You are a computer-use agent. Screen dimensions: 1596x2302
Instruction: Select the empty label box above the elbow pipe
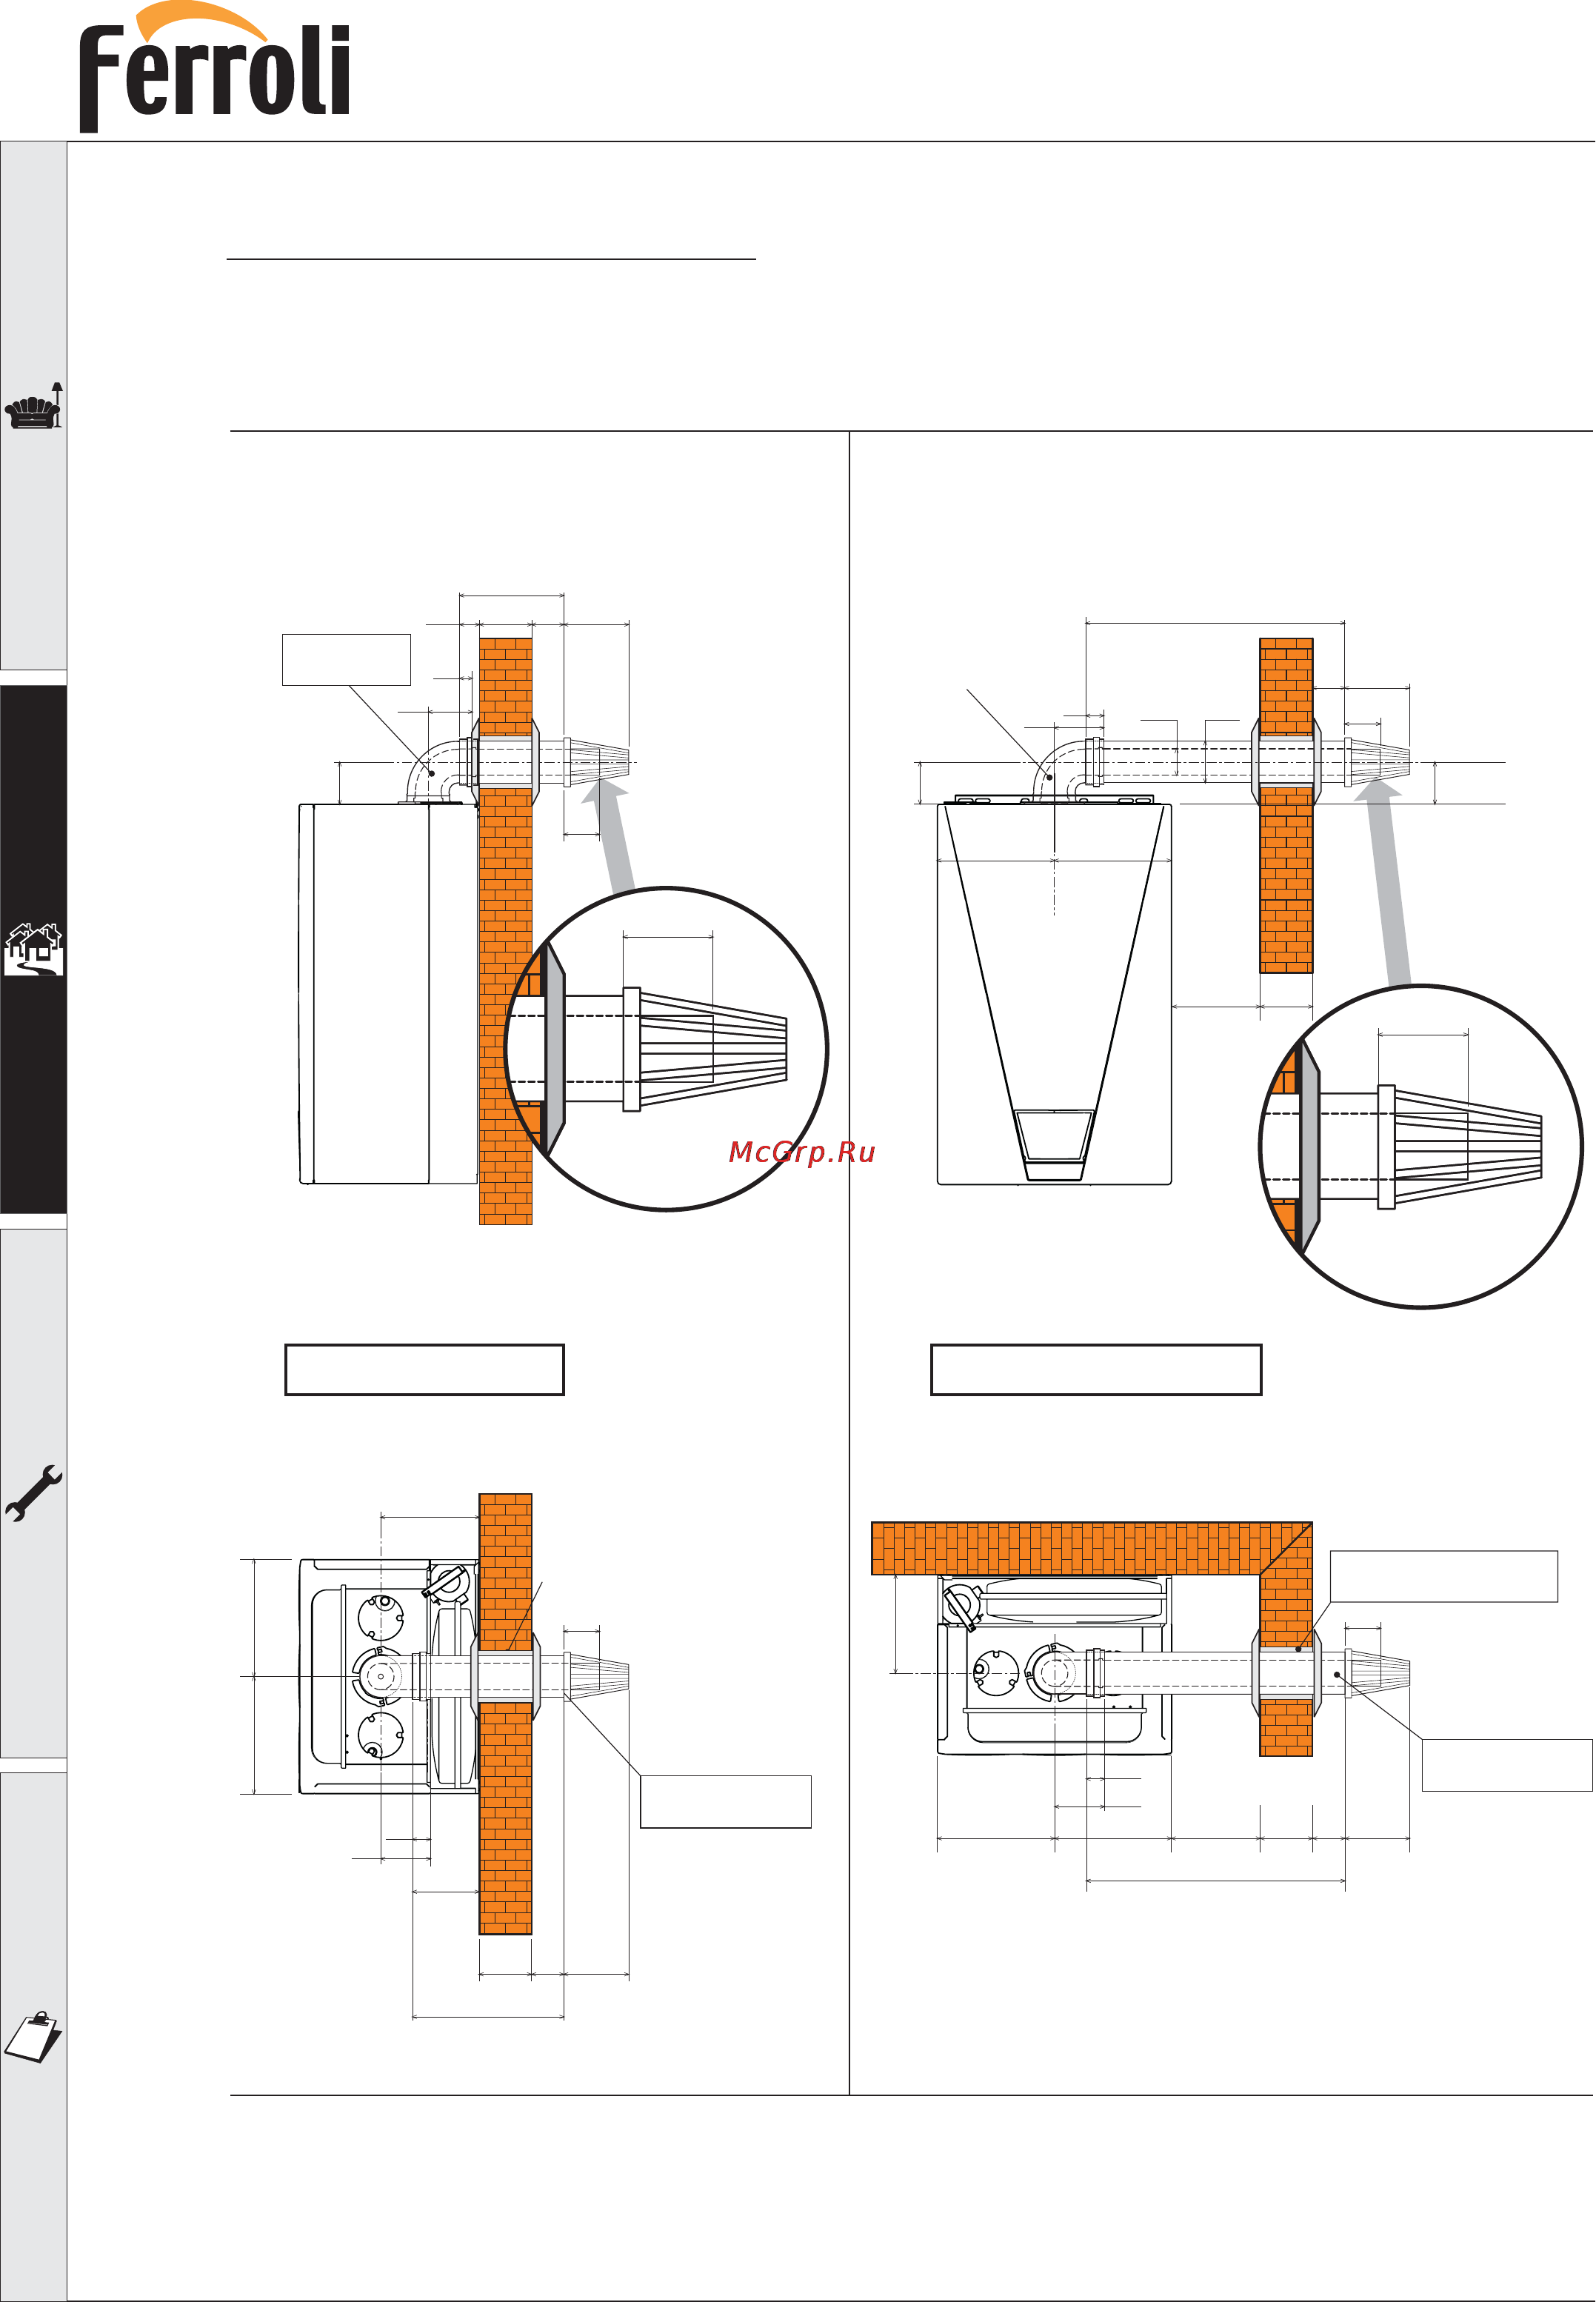click(346, 660)
